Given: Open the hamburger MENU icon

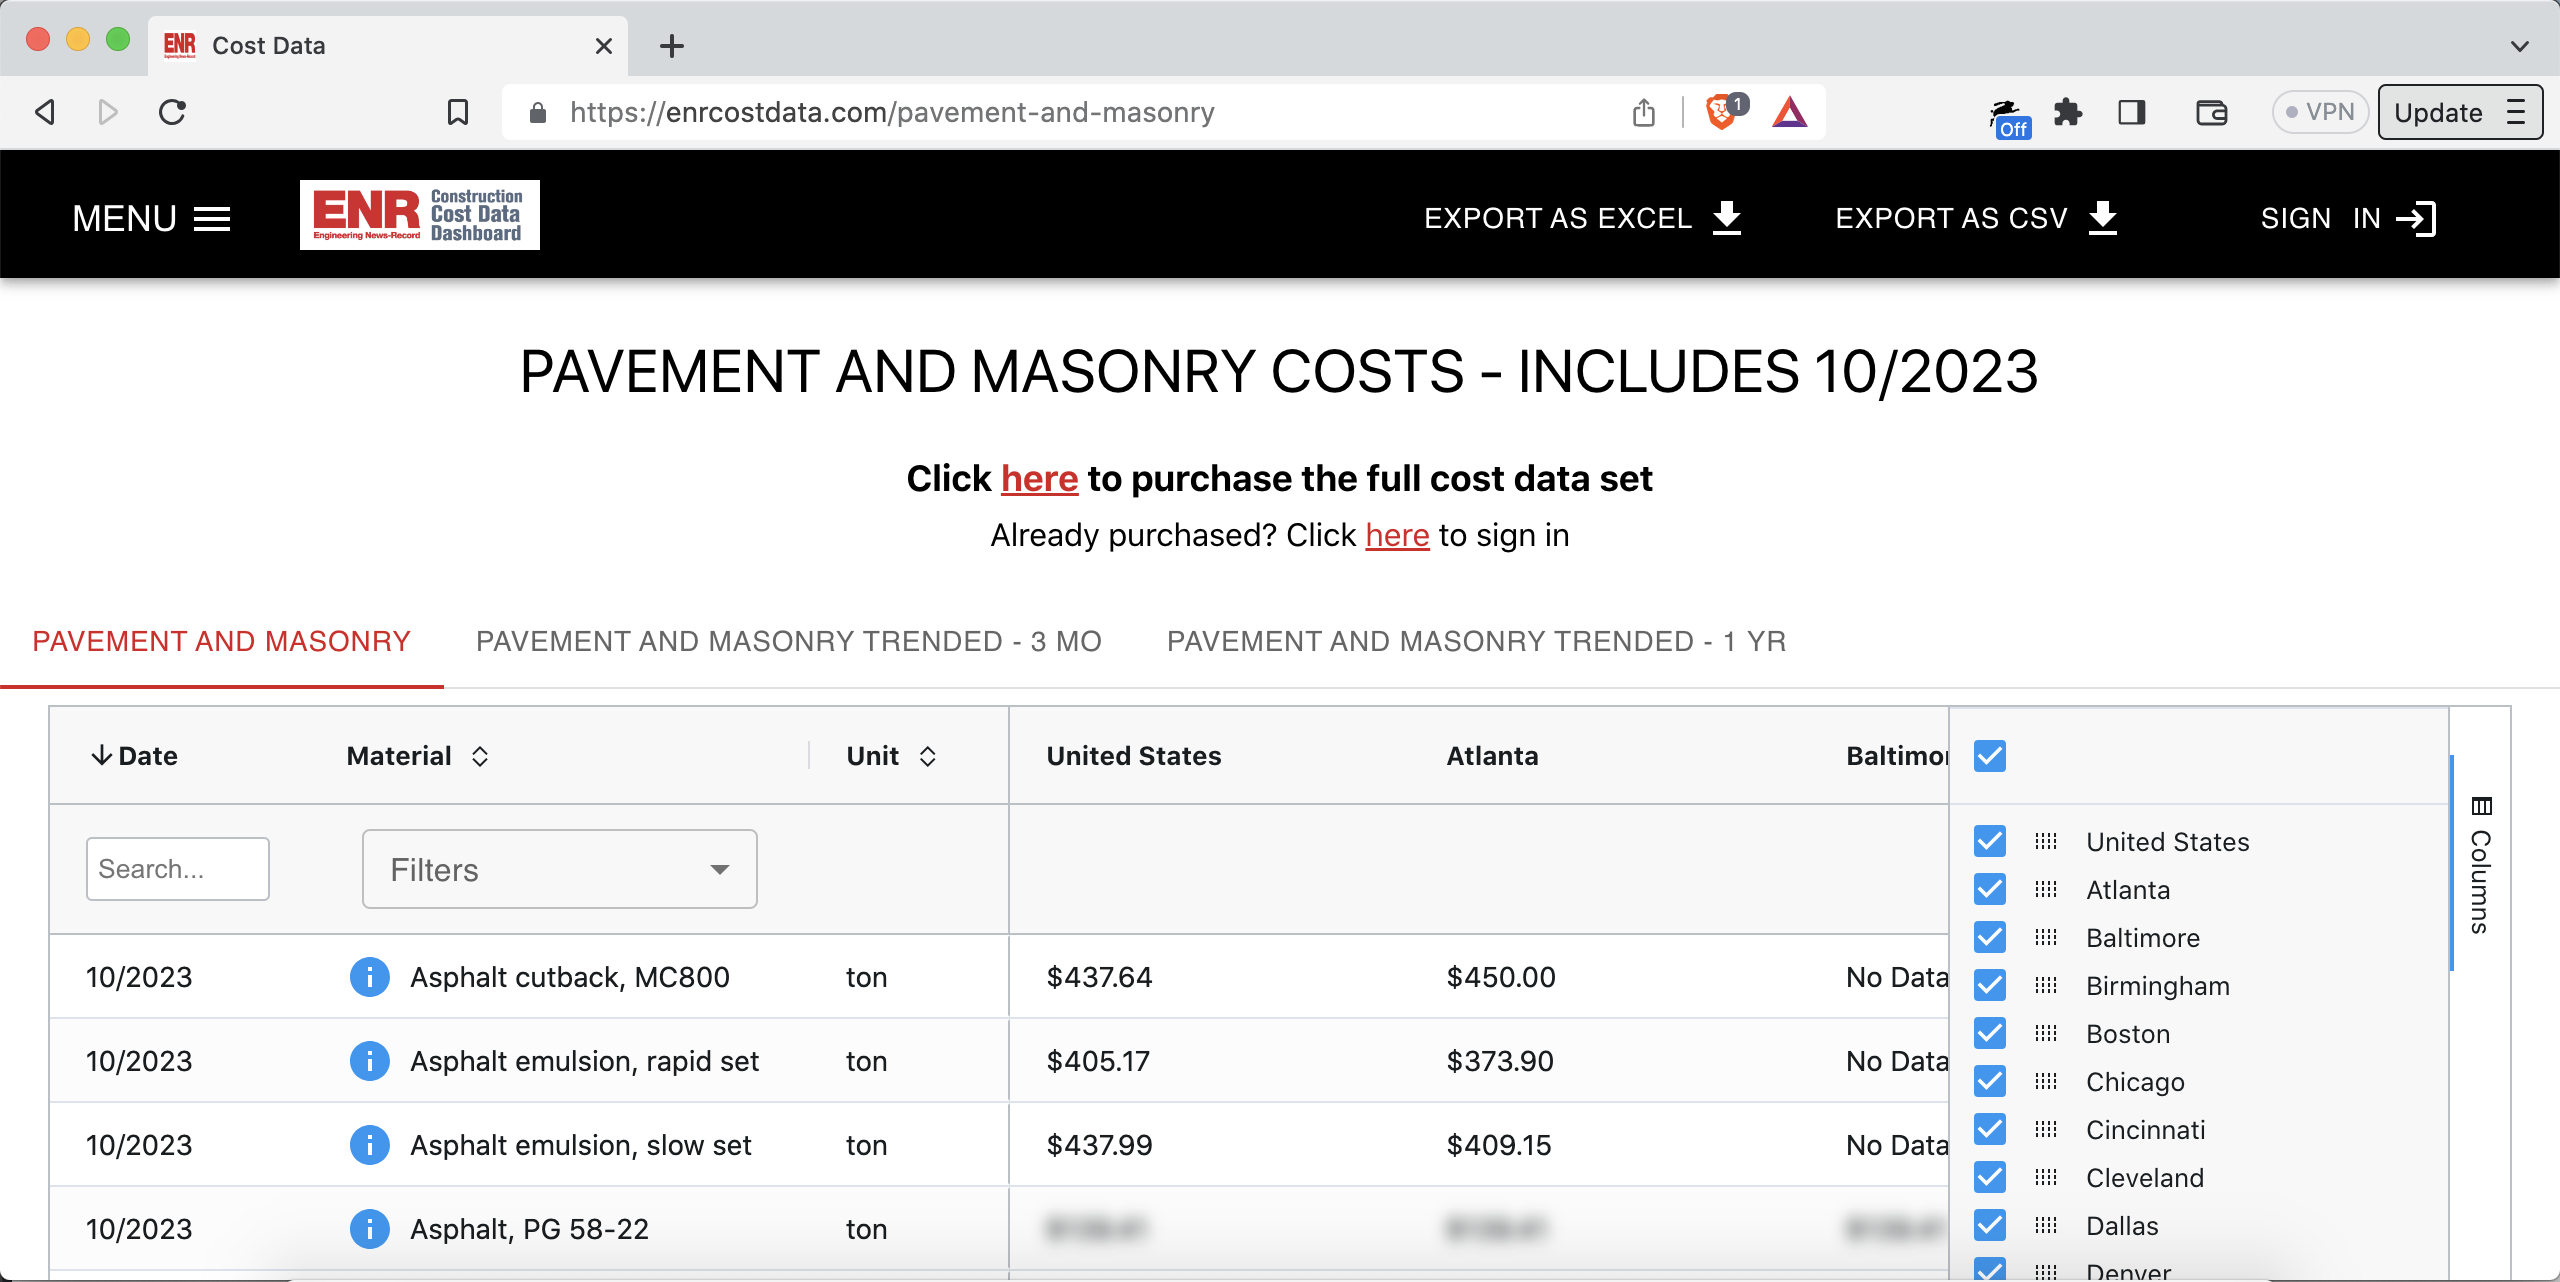Looking at the screenshot, I should point(212,218).
